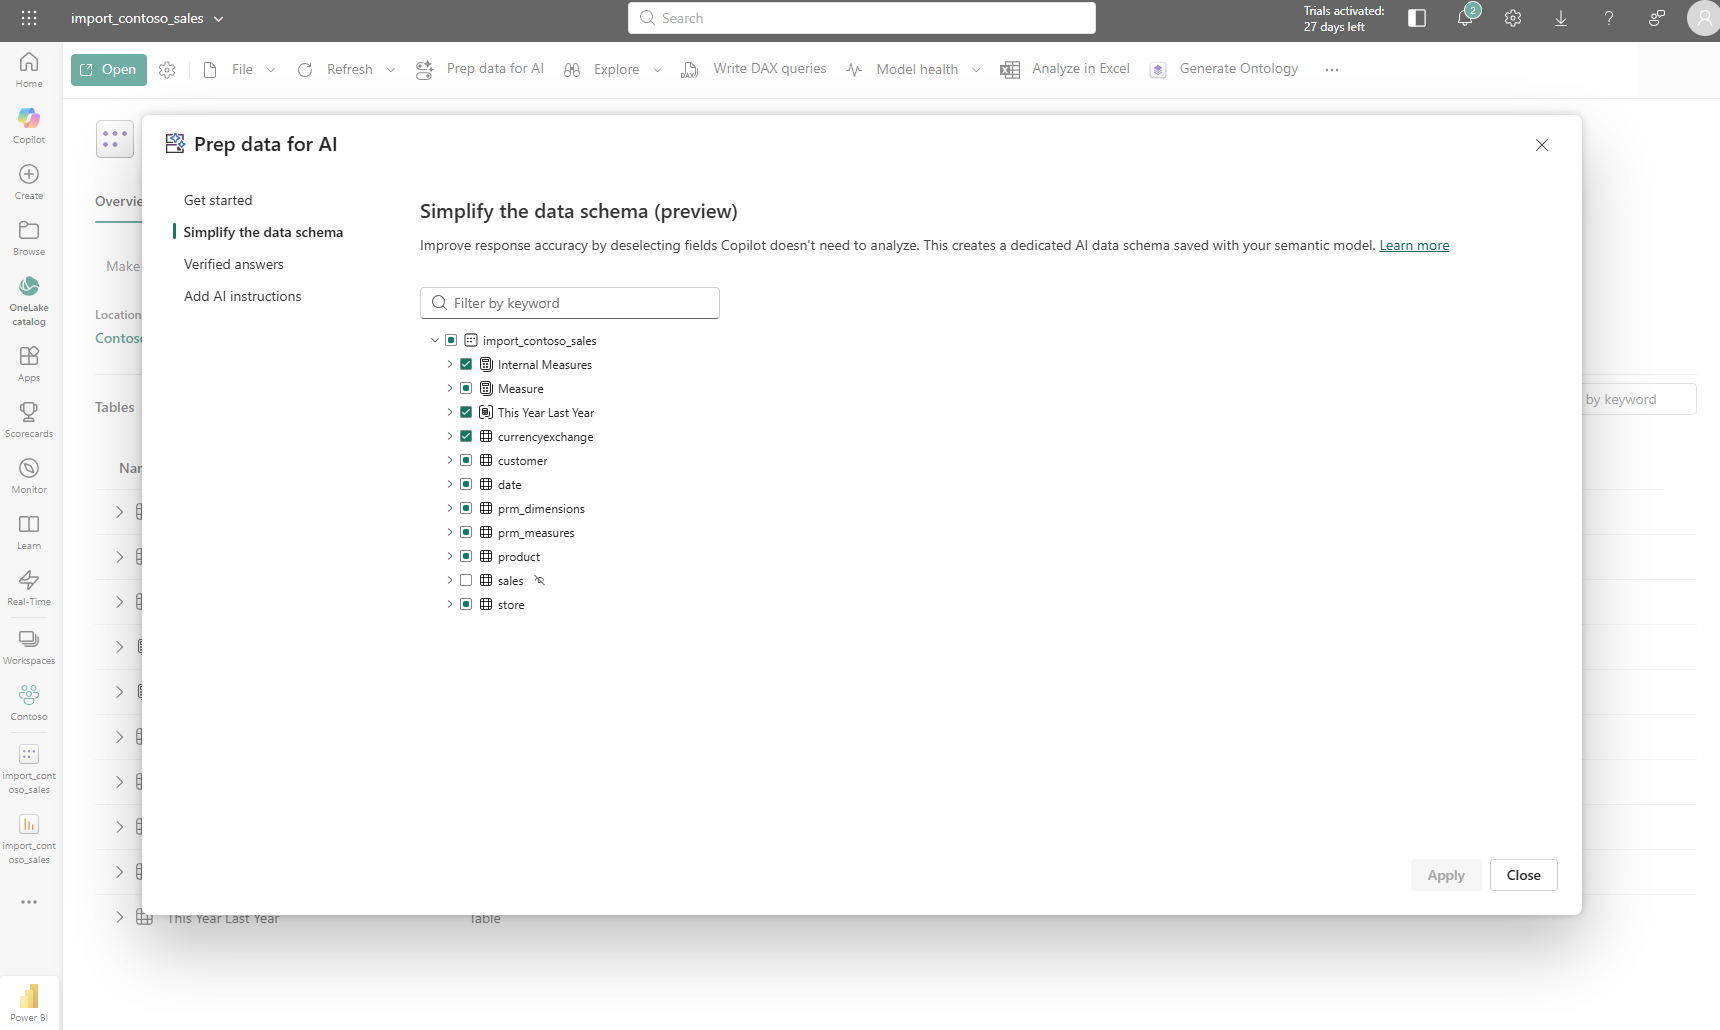Collapse the import_contoso_sales tree root
The height and width of the screenshot is (1030, 1720).
coord(435,340)
